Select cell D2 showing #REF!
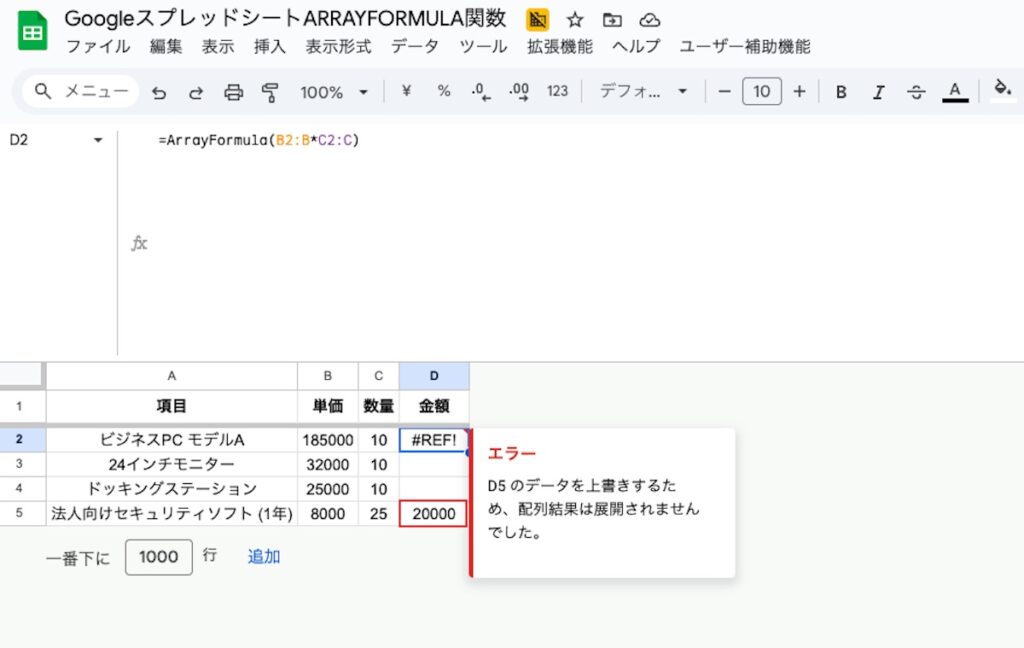 pyautogui.click(x=434, y=440)
